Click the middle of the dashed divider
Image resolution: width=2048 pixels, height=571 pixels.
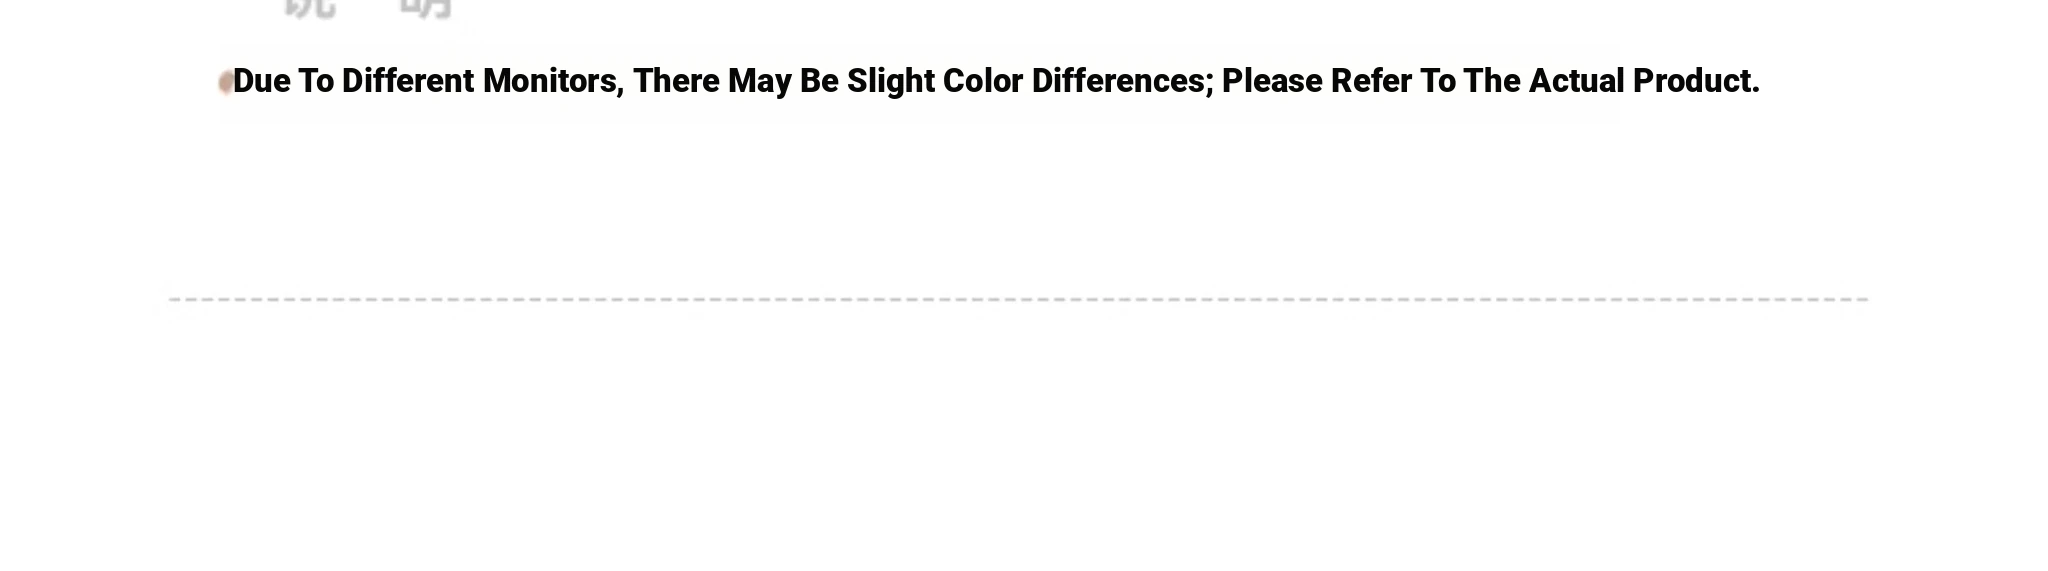[x=1018, y=299]
